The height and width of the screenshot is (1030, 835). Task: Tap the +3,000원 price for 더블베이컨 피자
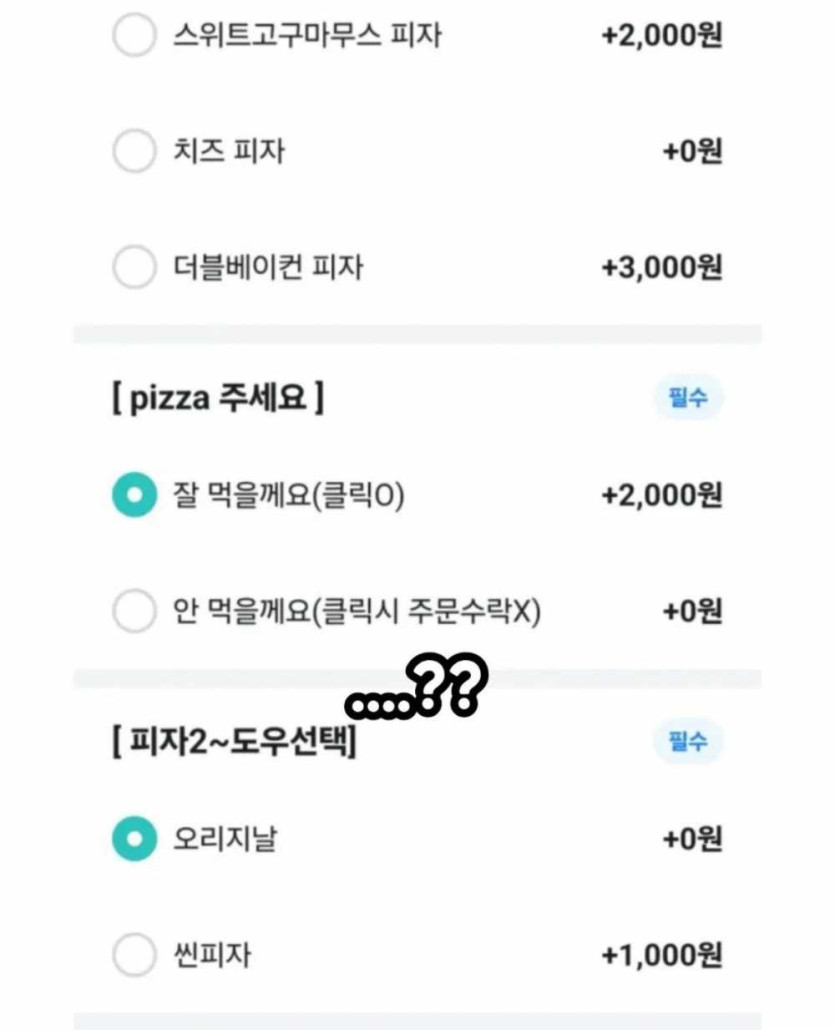662,267
